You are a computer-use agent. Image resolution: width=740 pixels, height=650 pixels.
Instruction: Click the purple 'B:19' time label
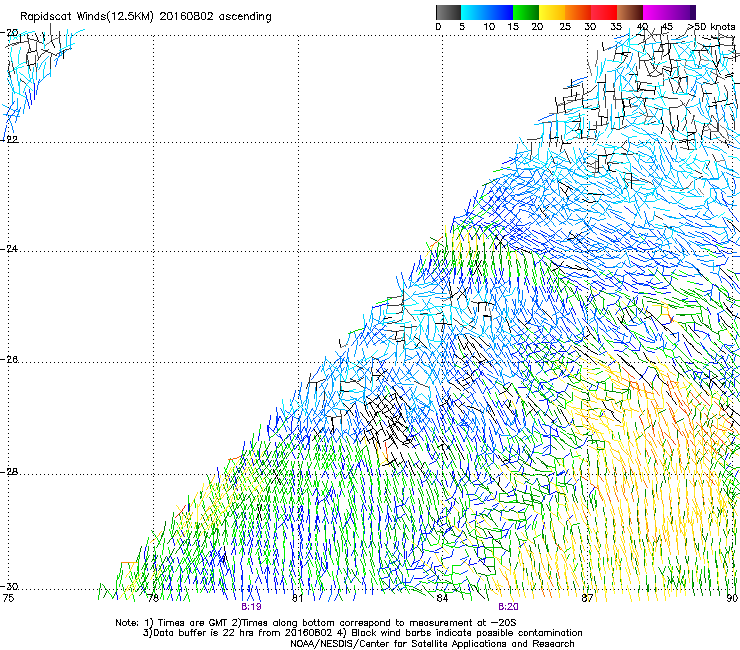[251, 607]
